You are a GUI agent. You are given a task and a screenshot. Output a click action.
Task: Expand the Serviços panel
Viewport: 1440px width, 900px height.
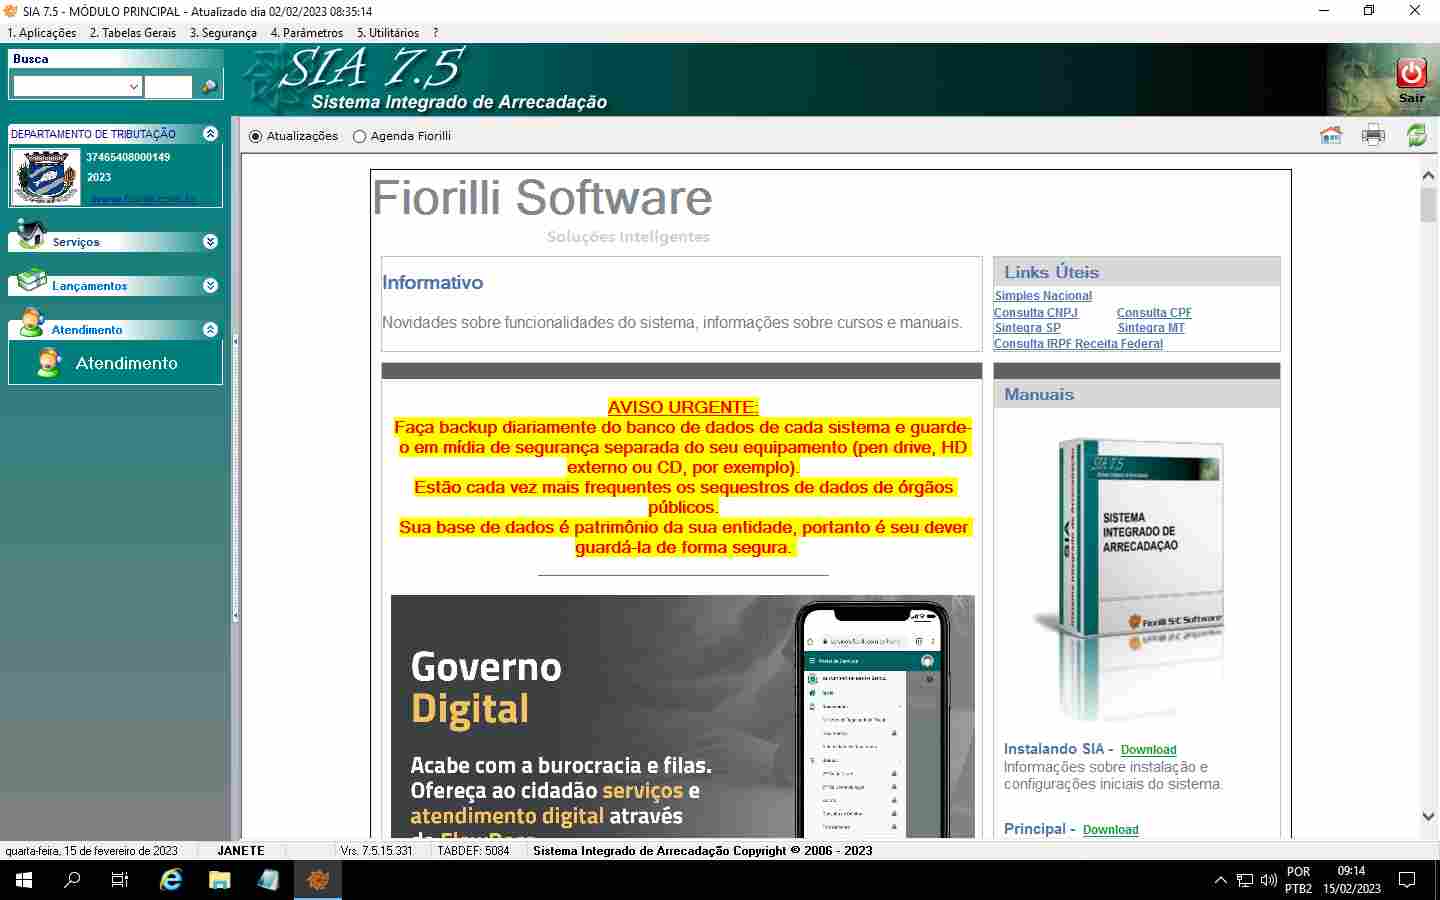tap(210, 242)
